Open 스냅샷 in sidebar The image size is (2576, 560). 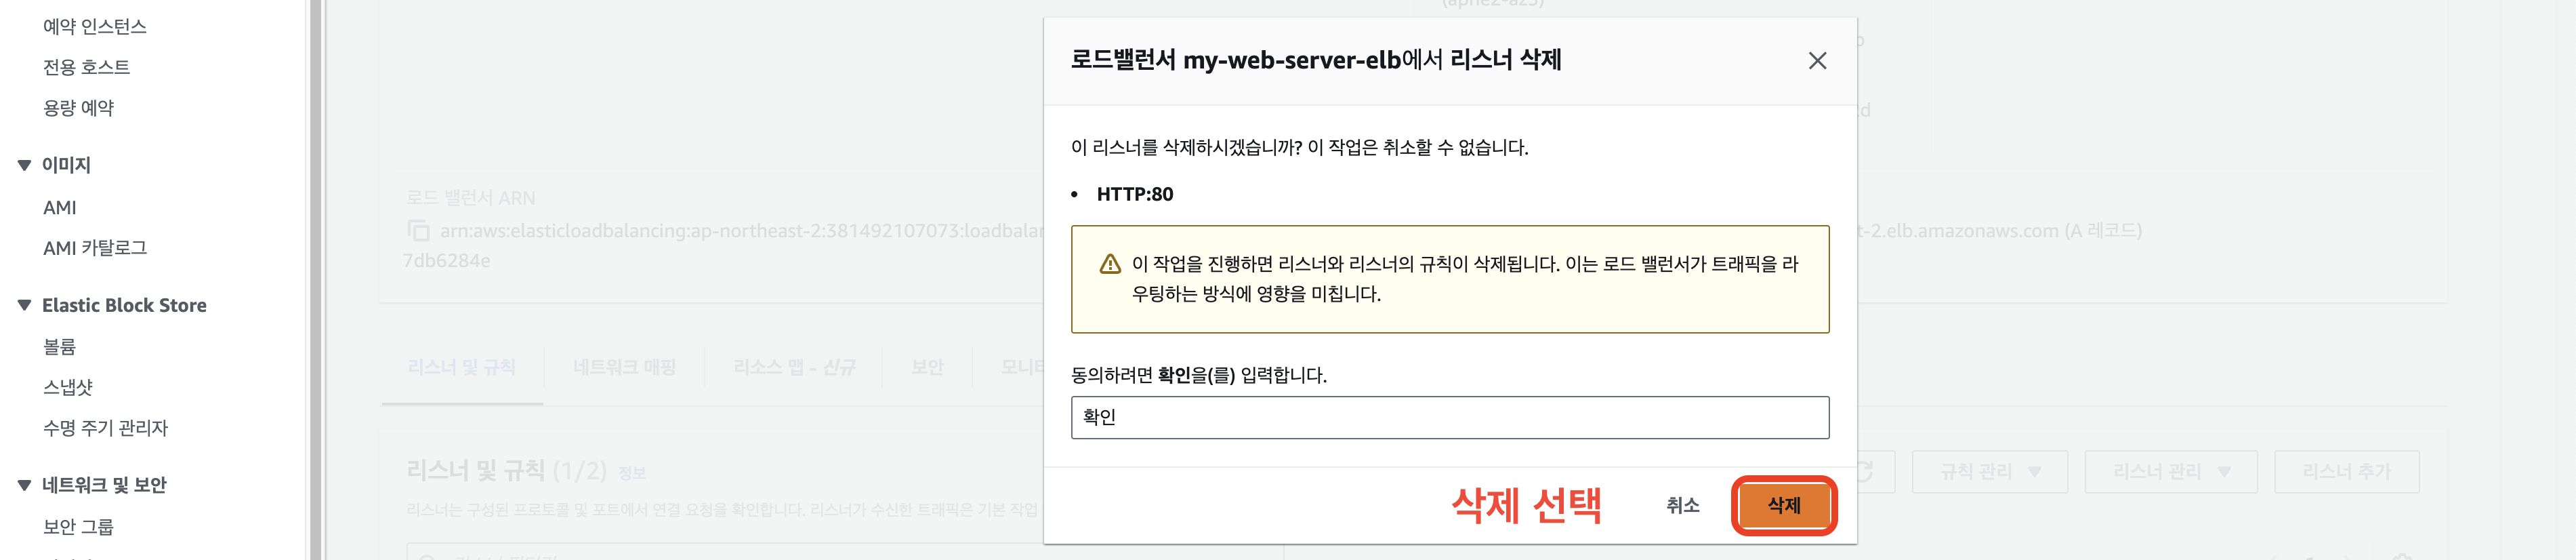click(x=68, y=387)
